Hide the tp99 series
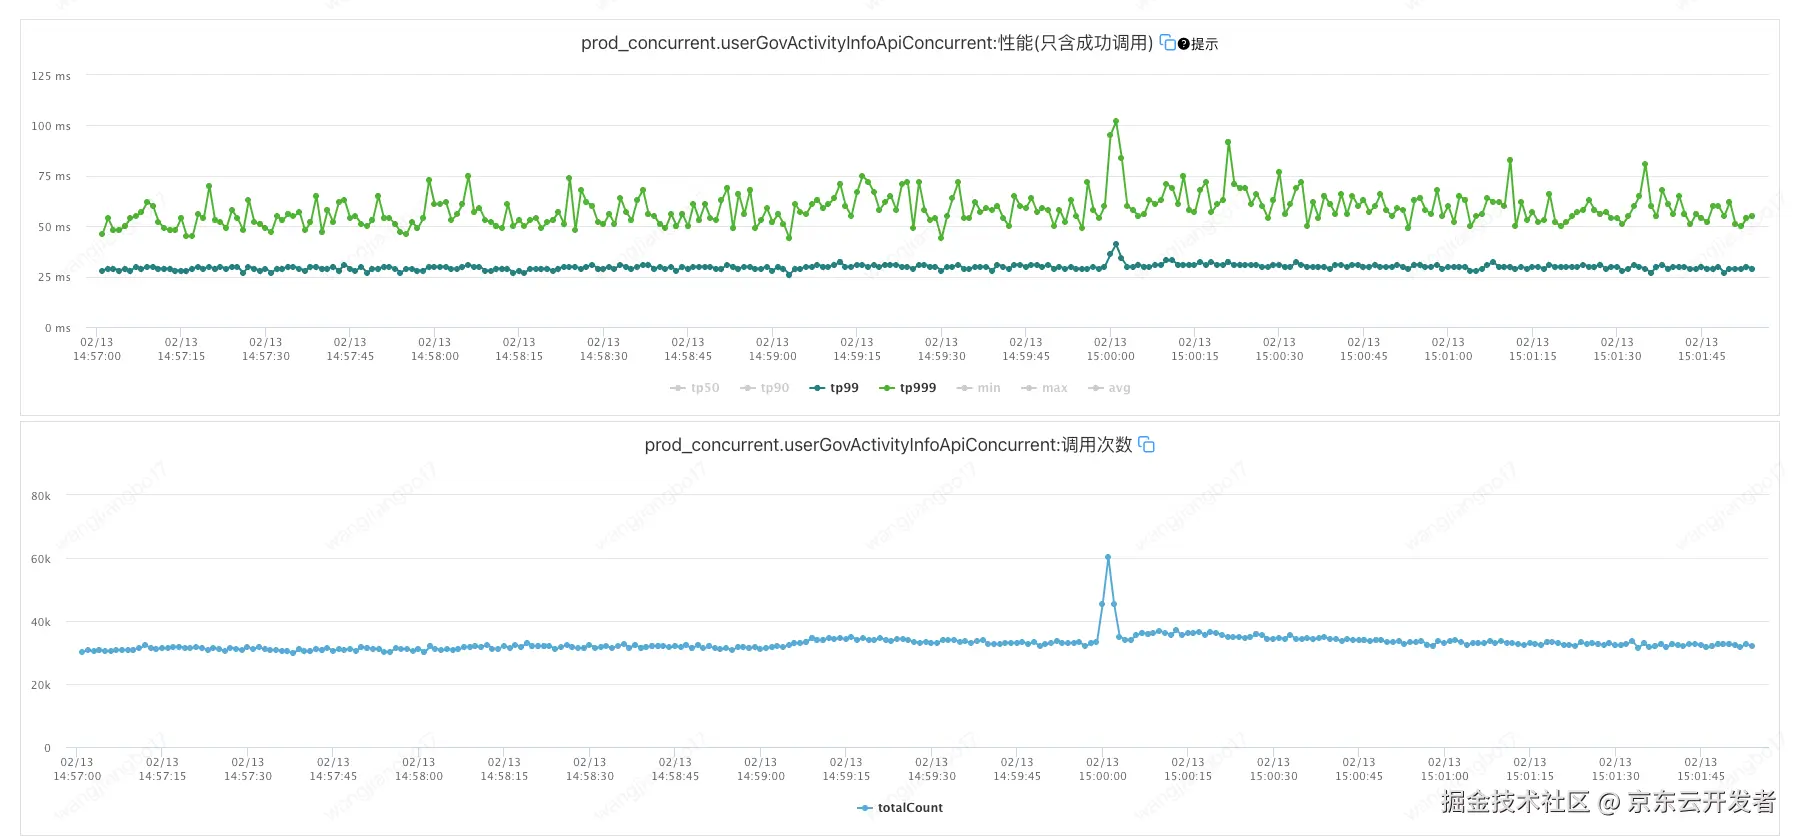 (x=834, y=388)
